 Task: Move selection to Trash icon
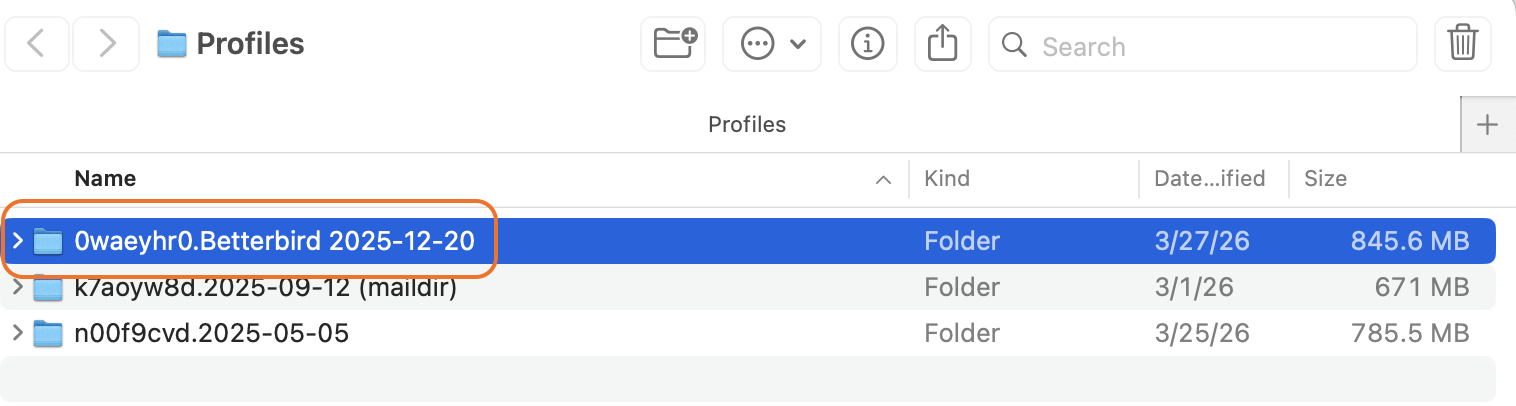pos(1462,44)
